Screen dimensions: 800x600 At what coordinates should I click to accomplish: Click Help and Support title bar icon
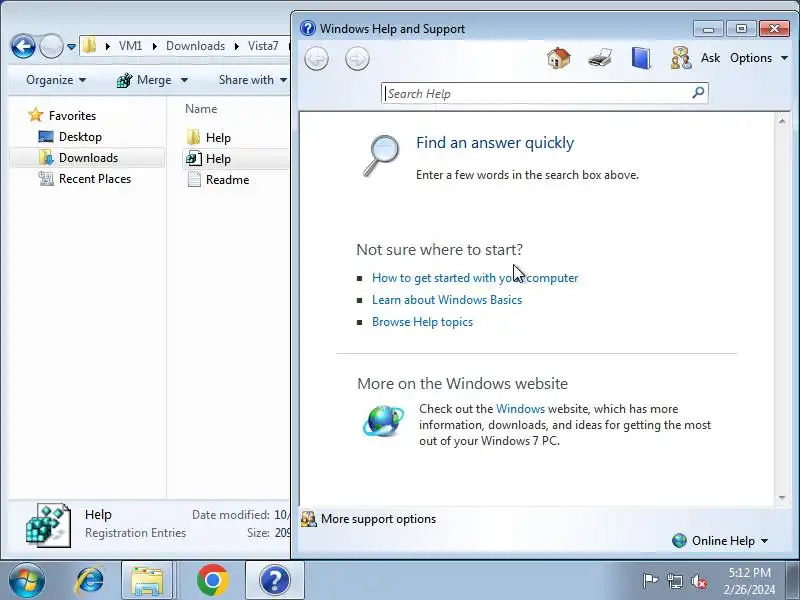coord(308,28)
